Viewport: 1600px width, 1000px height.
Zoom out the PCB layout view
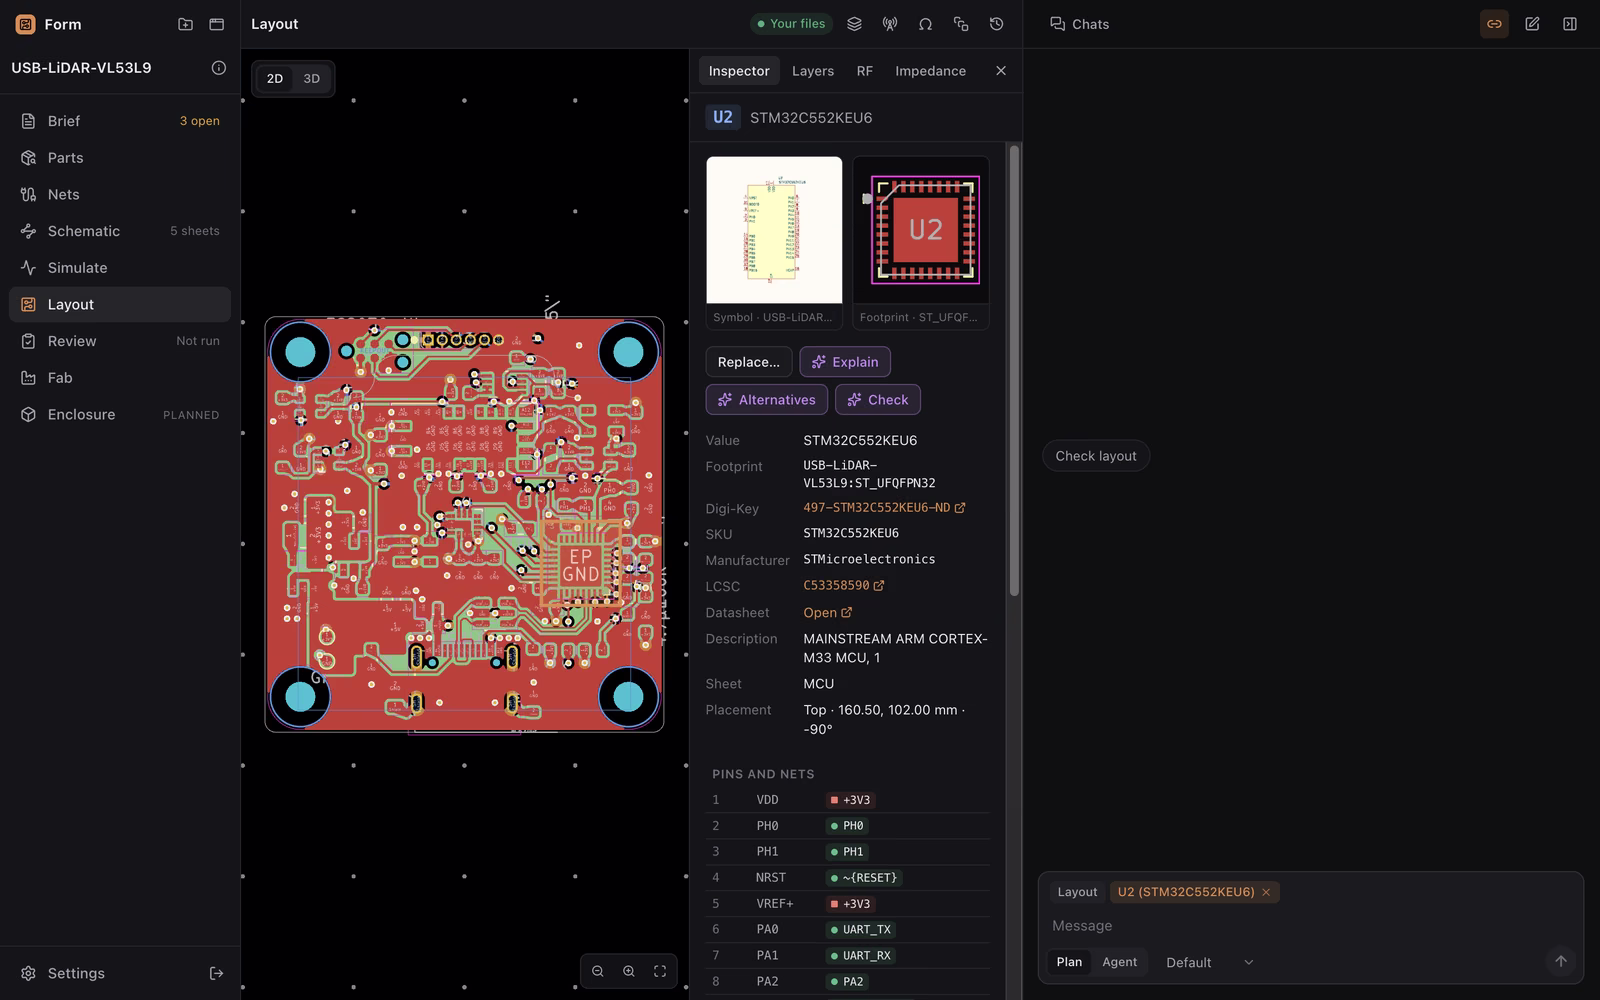tap(598, 971)
